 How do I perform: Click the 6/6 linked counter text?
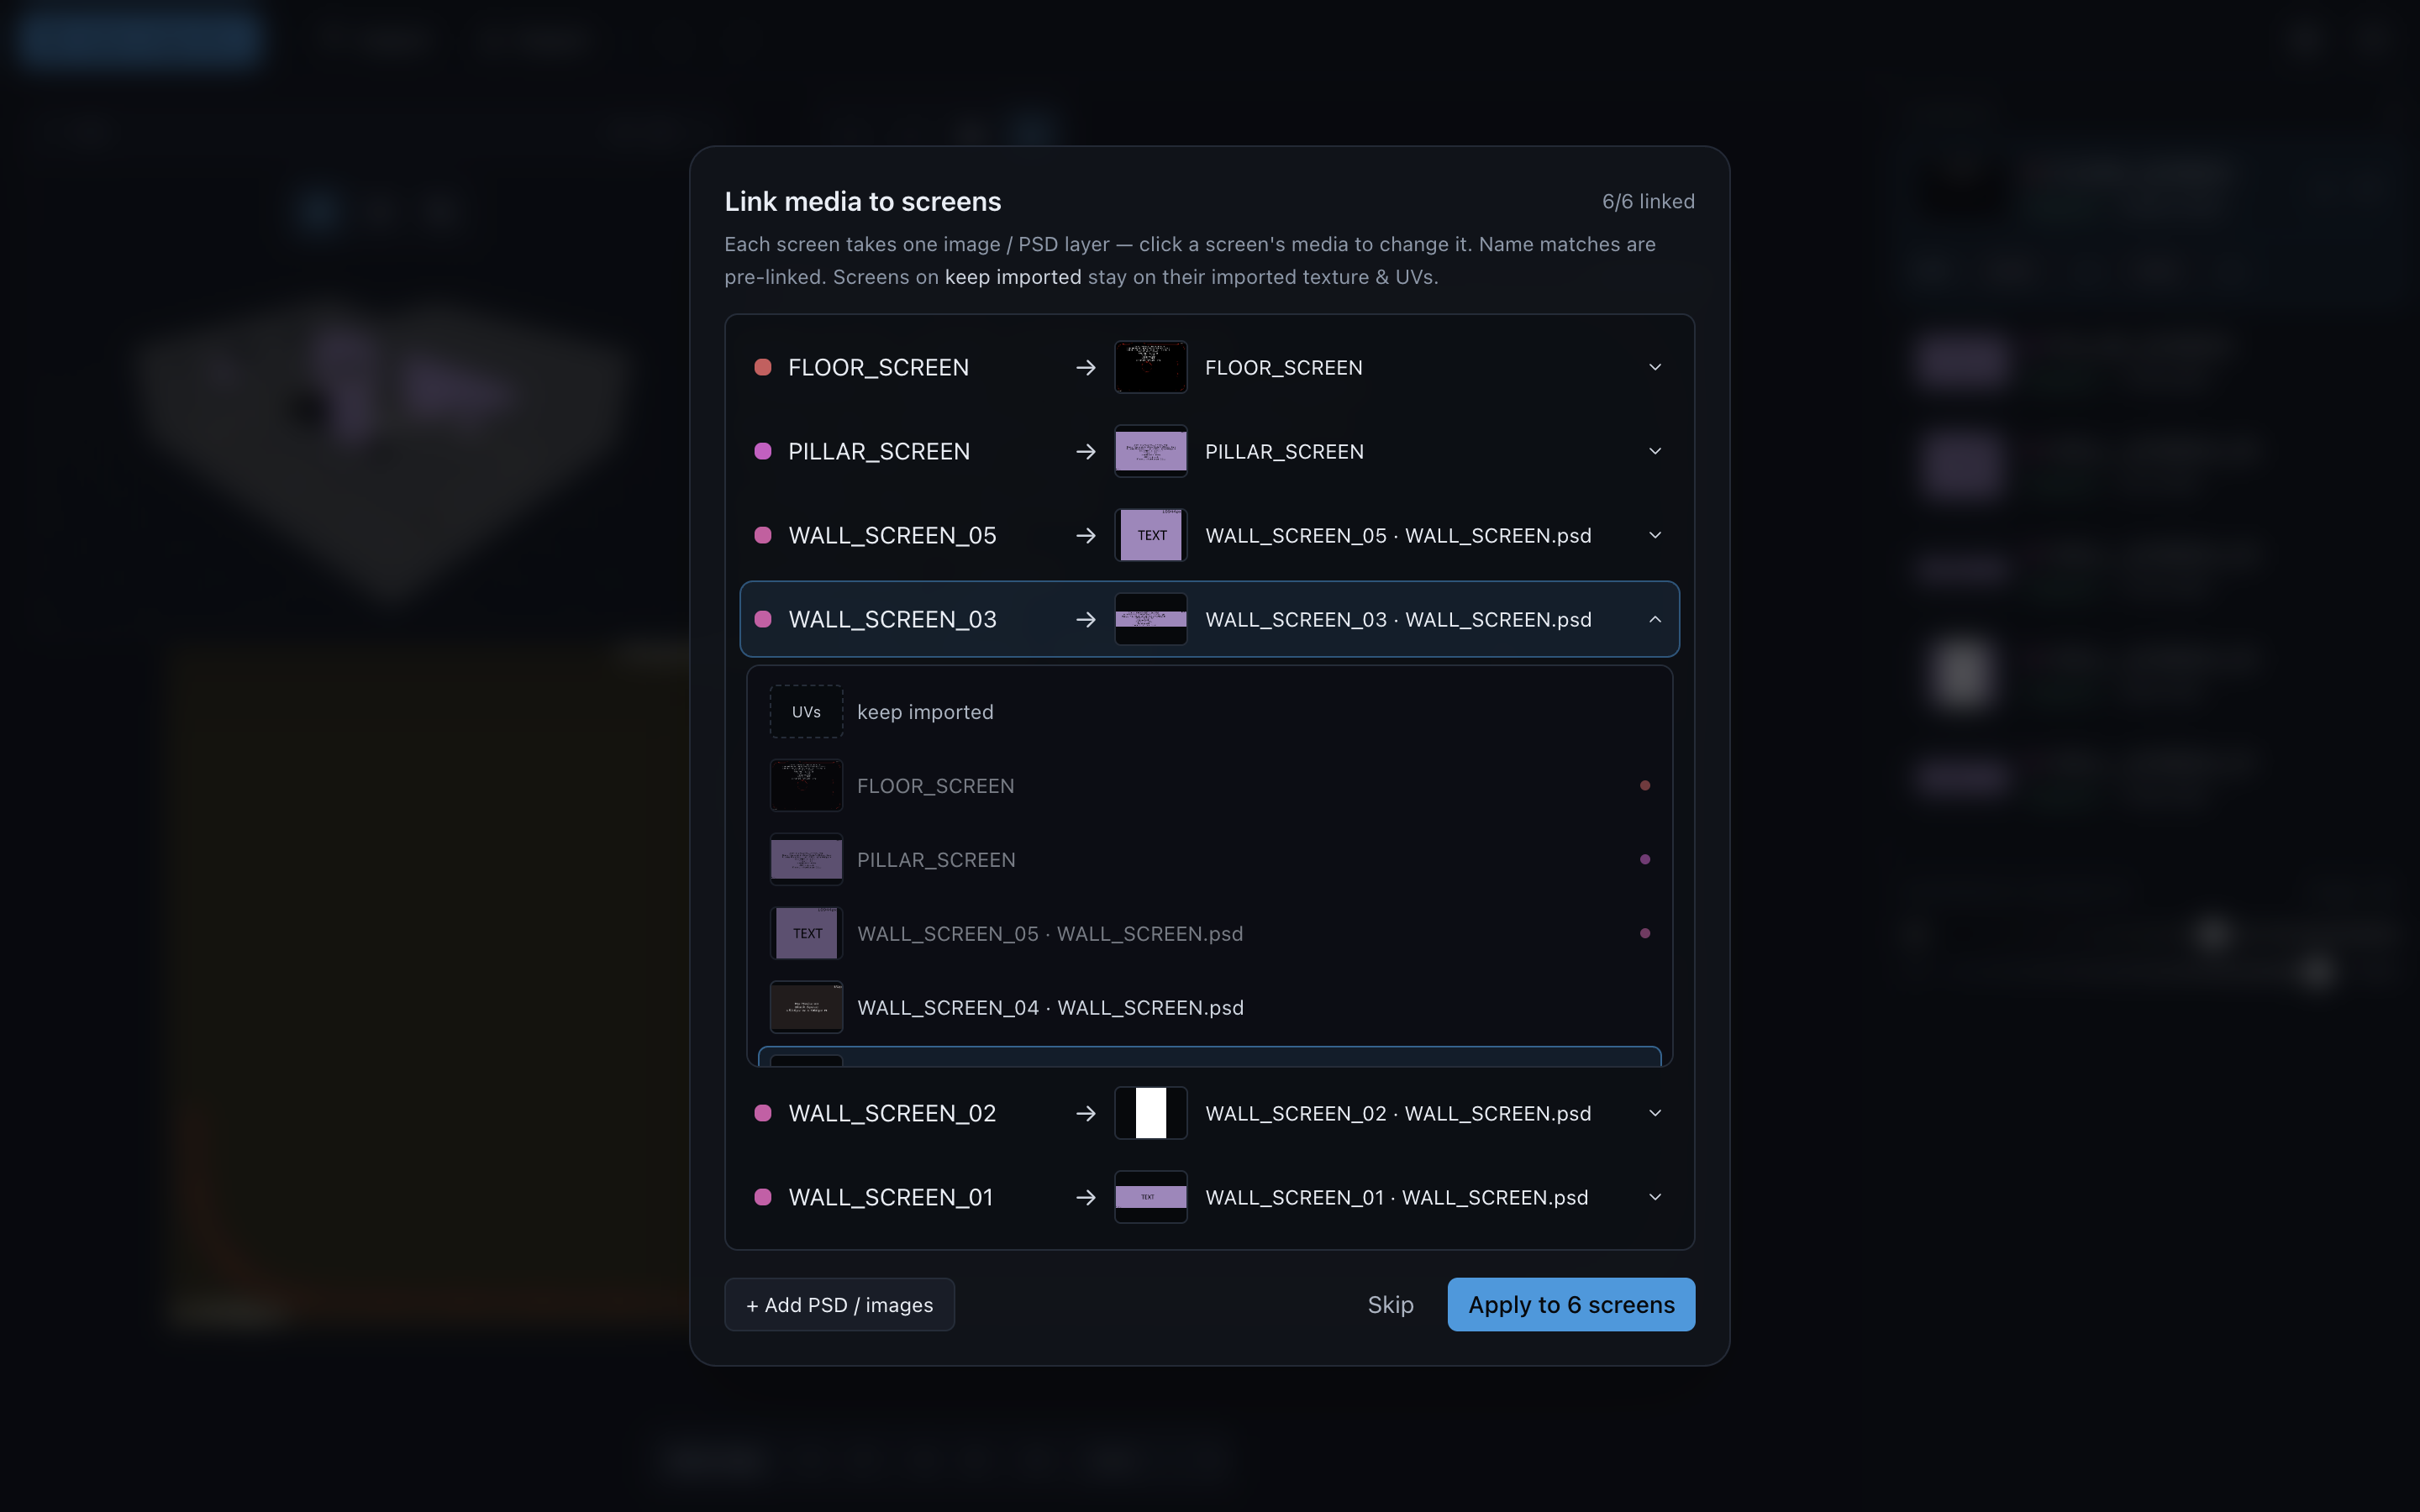1648,201
